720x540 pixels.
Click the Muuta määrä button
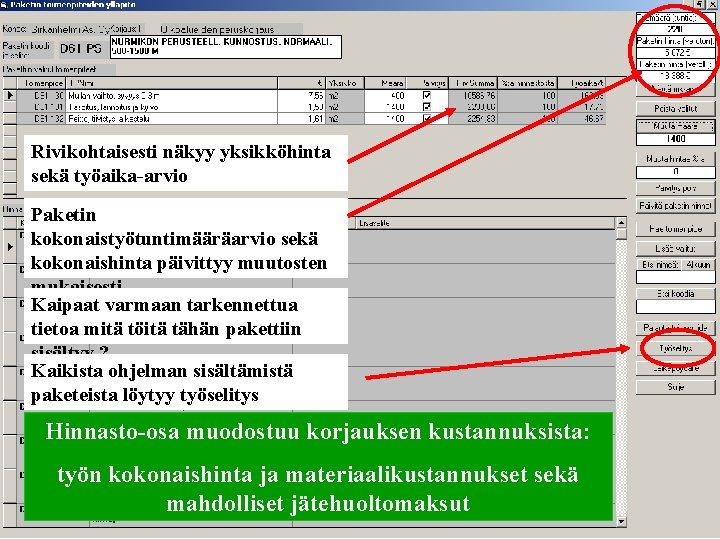[675, 126]
